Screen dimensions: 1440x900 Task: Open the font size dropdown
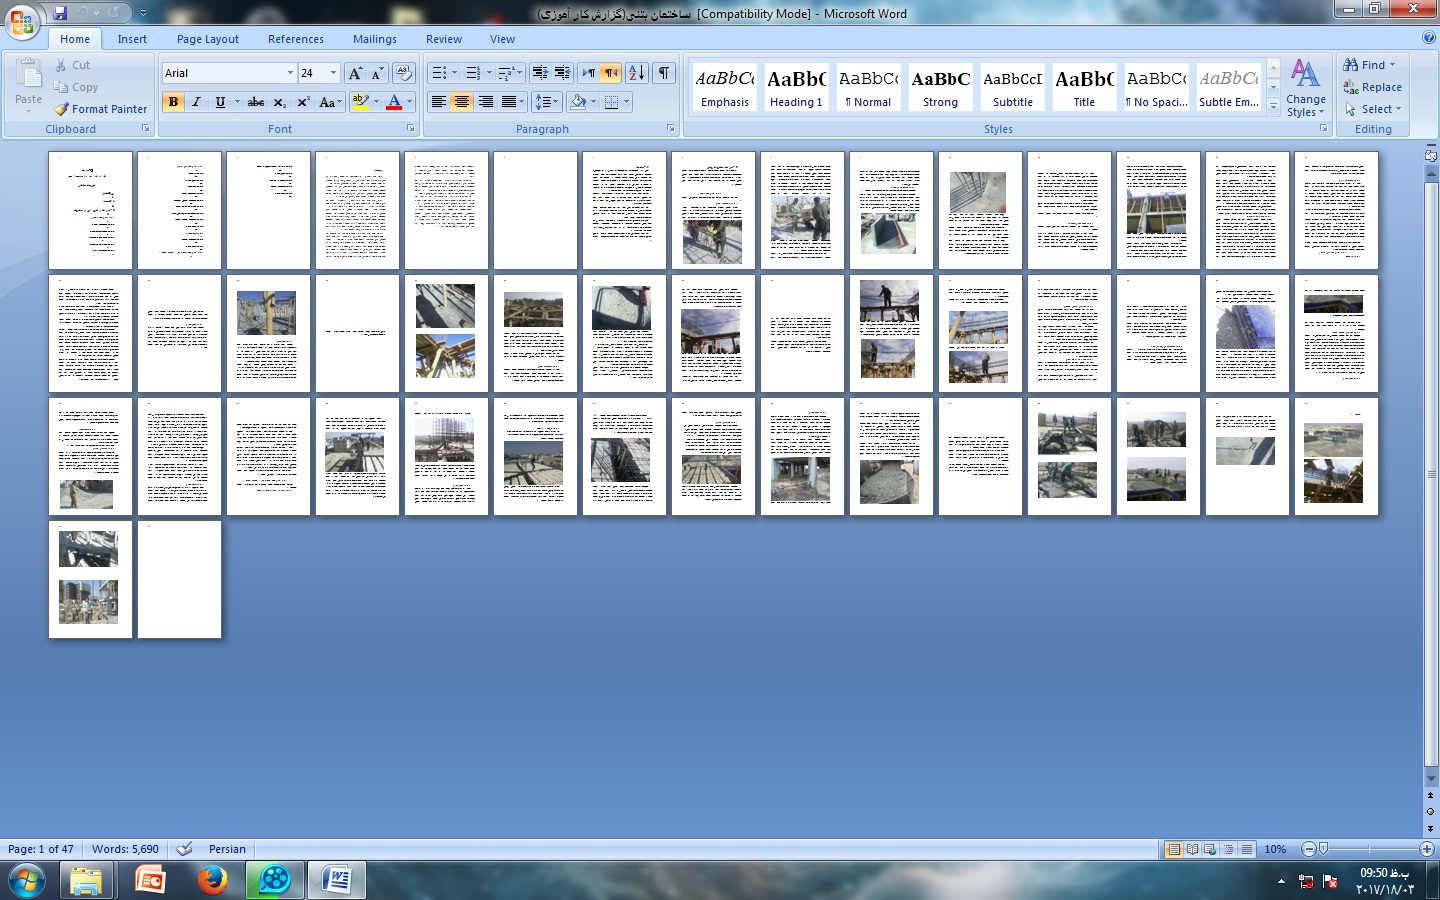point(333,73)
